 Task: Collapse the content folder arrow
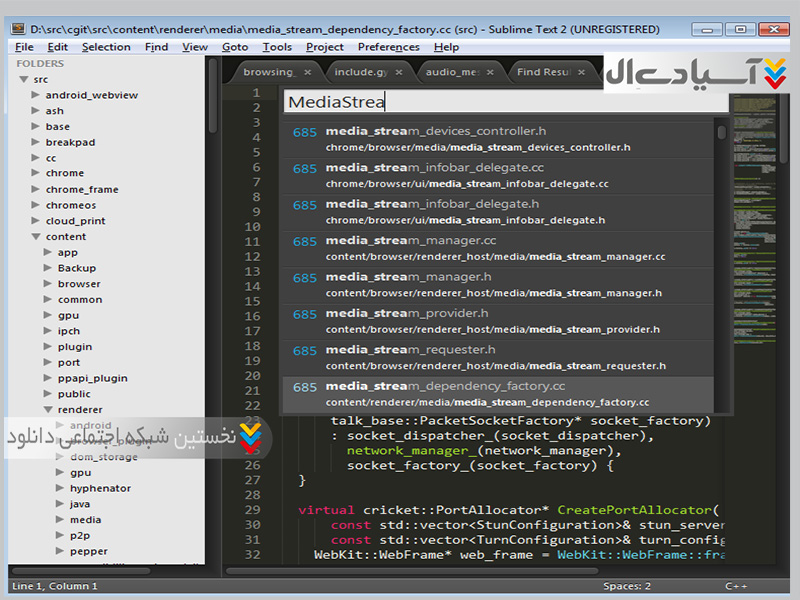[x=36, y=237]
